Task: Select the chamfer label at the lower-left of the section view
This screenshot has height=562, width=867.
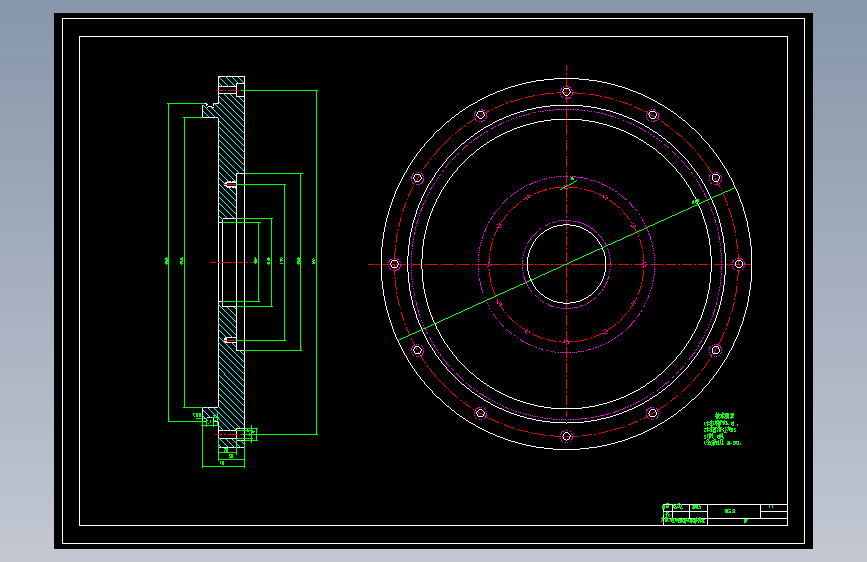Action: [196, 414]
